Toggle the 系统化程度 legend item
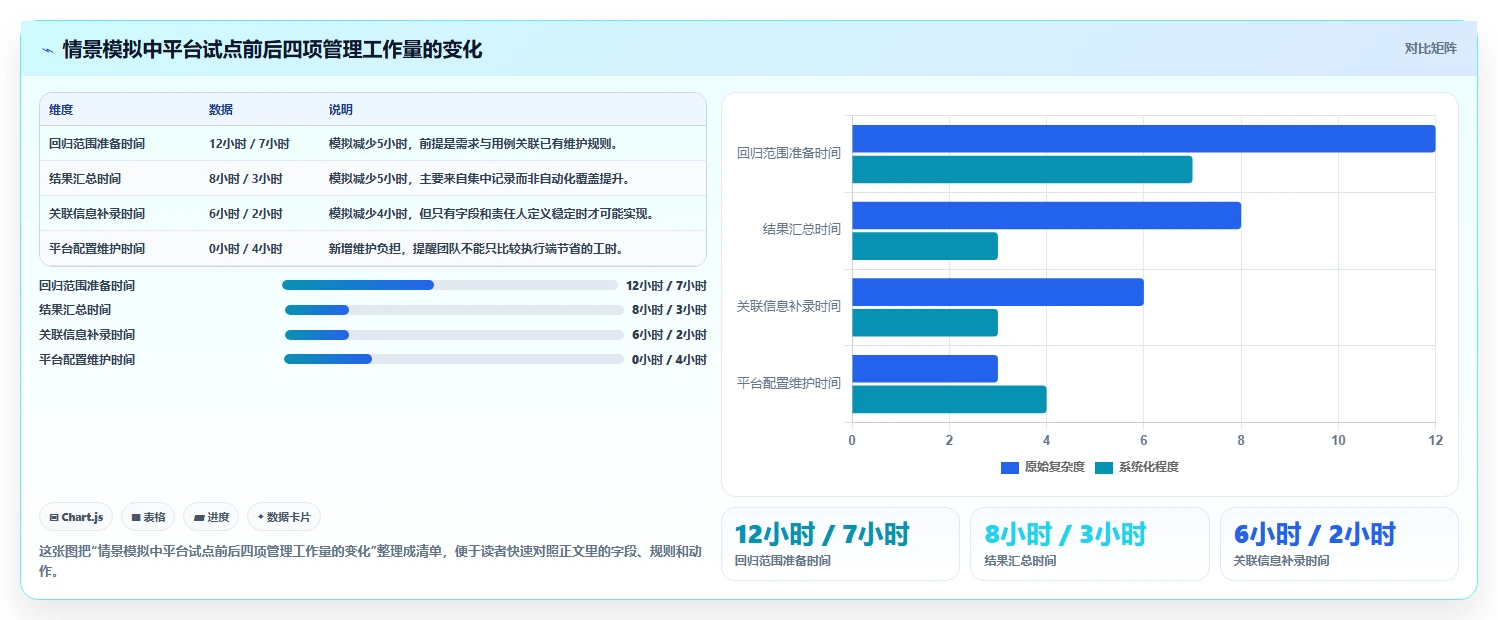1498x620 pixels. click(1137, 468)
